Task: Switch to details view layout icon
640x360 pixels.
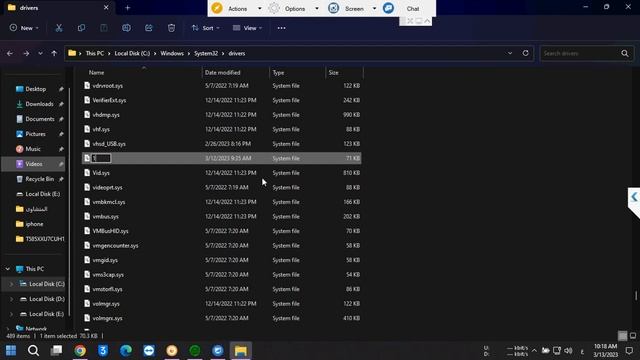Action: 622,336
